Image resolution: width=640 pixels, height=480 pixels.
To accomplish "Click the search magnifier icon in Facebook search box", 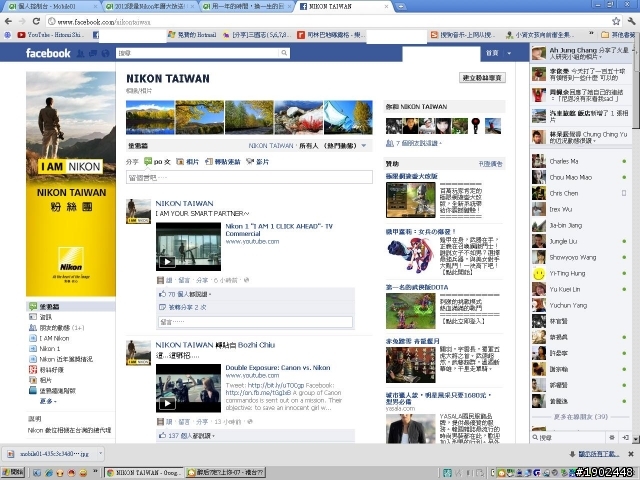I will [x=284, y=53].
